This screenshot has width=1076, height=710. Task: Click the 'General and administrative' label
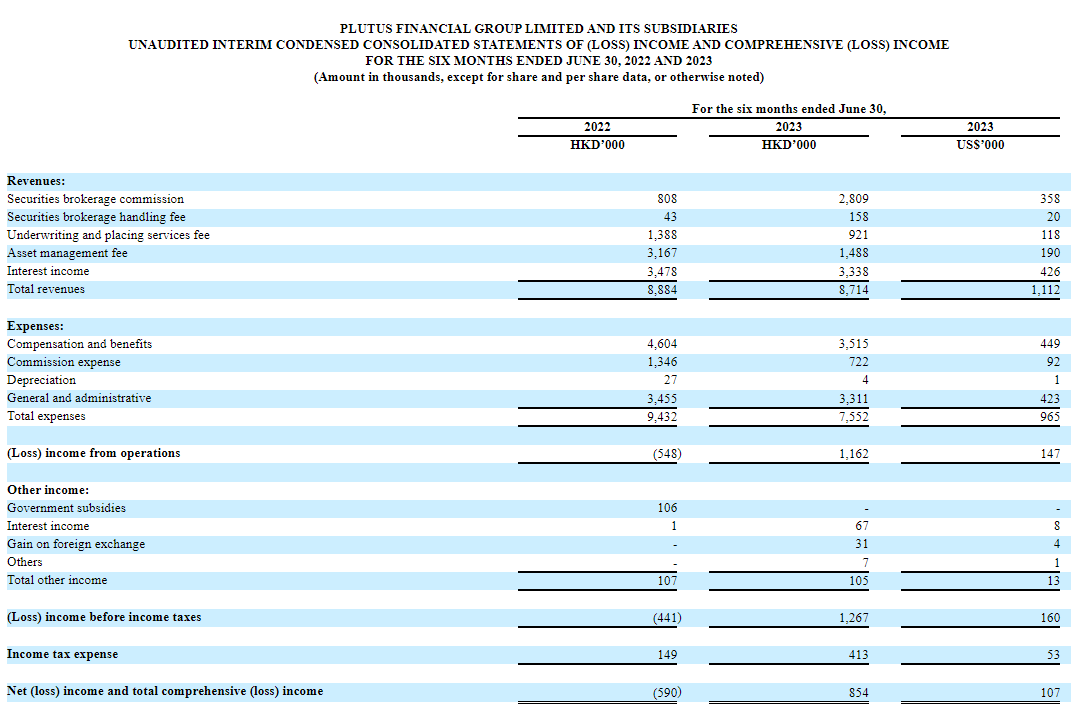tap(79, 398)
